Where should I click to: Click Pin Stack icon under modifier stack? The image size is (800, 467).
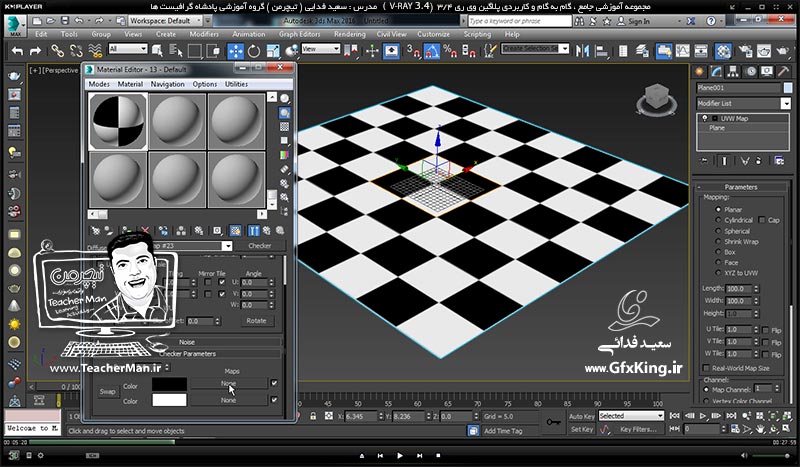[704, 161]
